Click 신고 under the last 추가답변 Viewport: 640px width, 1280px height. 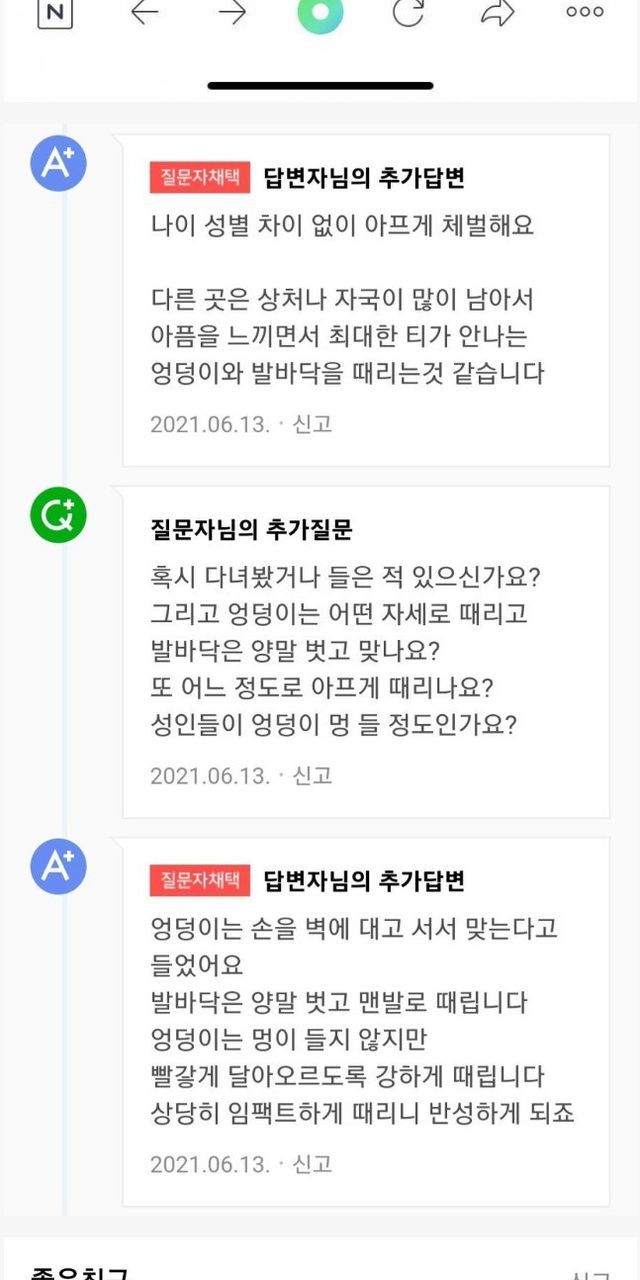(x=312, y=1164)
